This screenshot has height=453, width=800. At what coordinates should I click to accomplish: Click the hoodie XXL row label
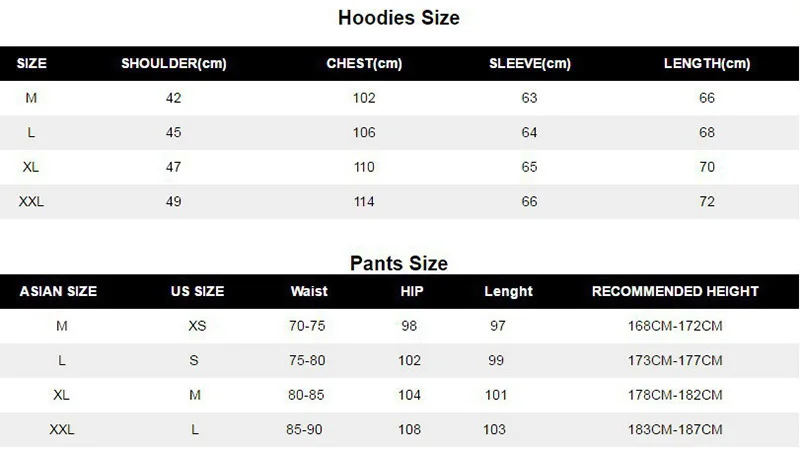coord(31,202)
